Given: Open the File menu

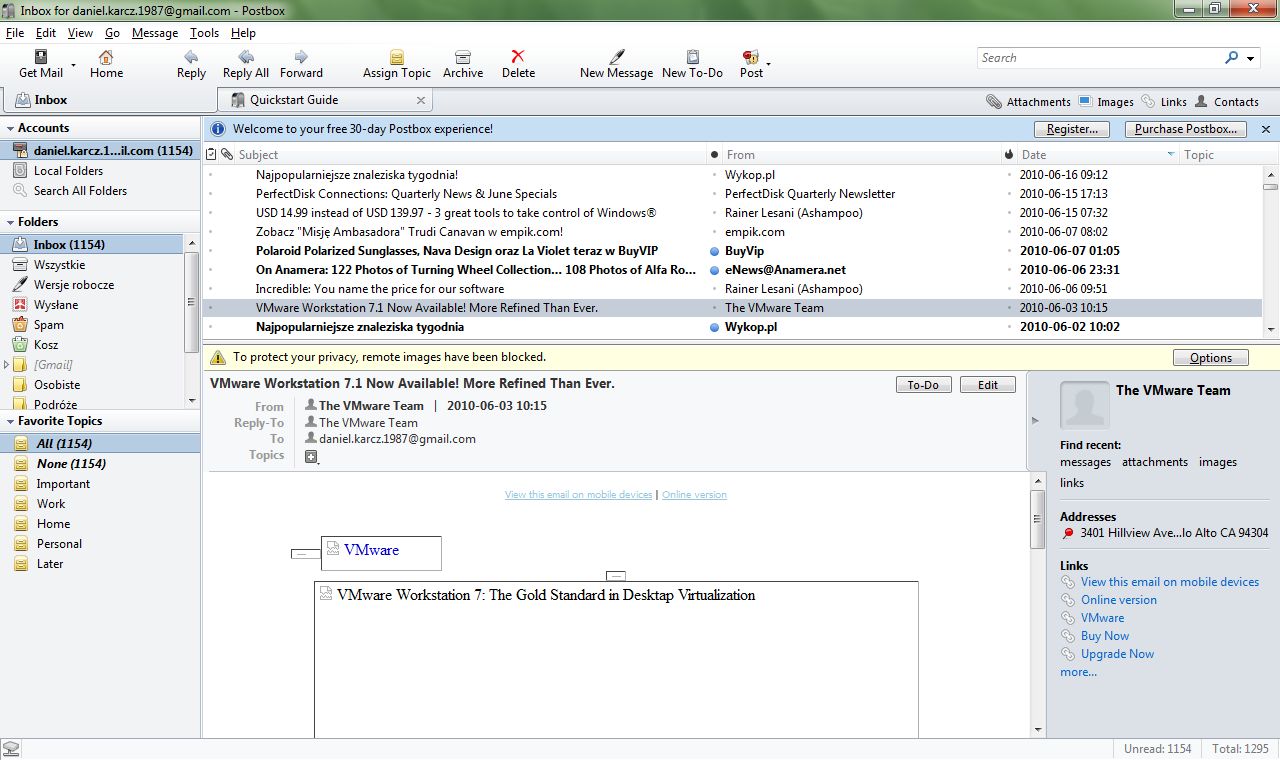Looking at the screenshot, I should click(x=15, y=33).
